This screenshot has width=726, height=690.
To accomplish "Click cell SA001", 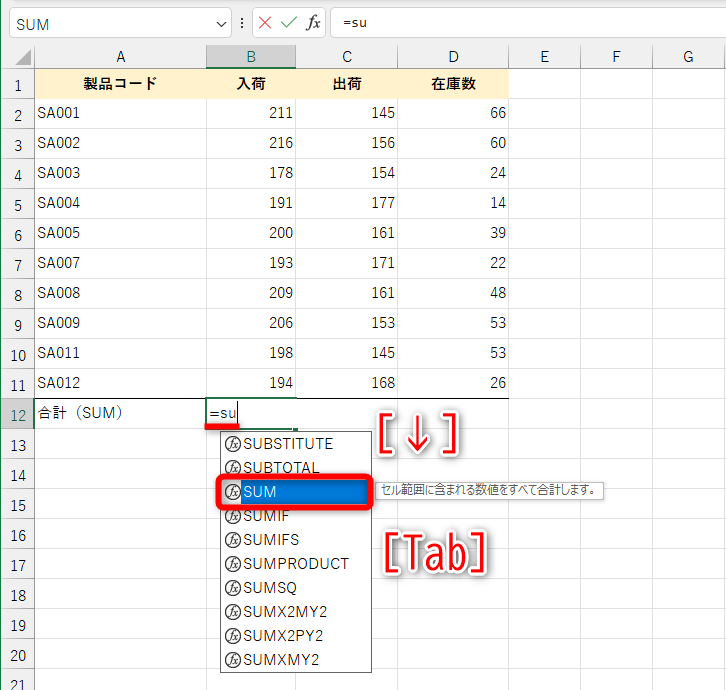I will point(120,113).
